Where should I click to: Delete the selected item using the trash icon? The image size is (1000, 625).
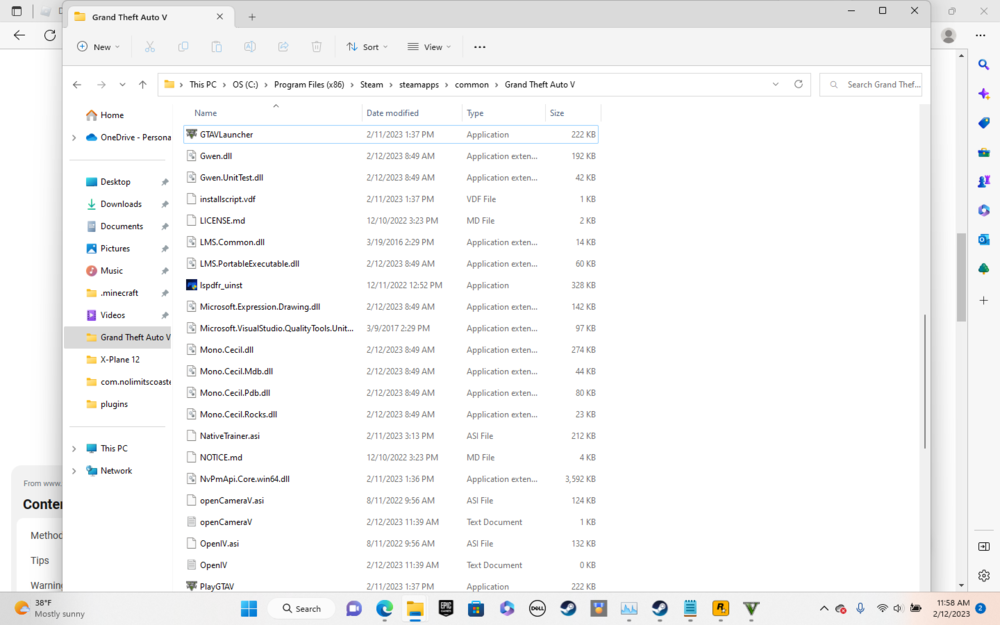316,46
